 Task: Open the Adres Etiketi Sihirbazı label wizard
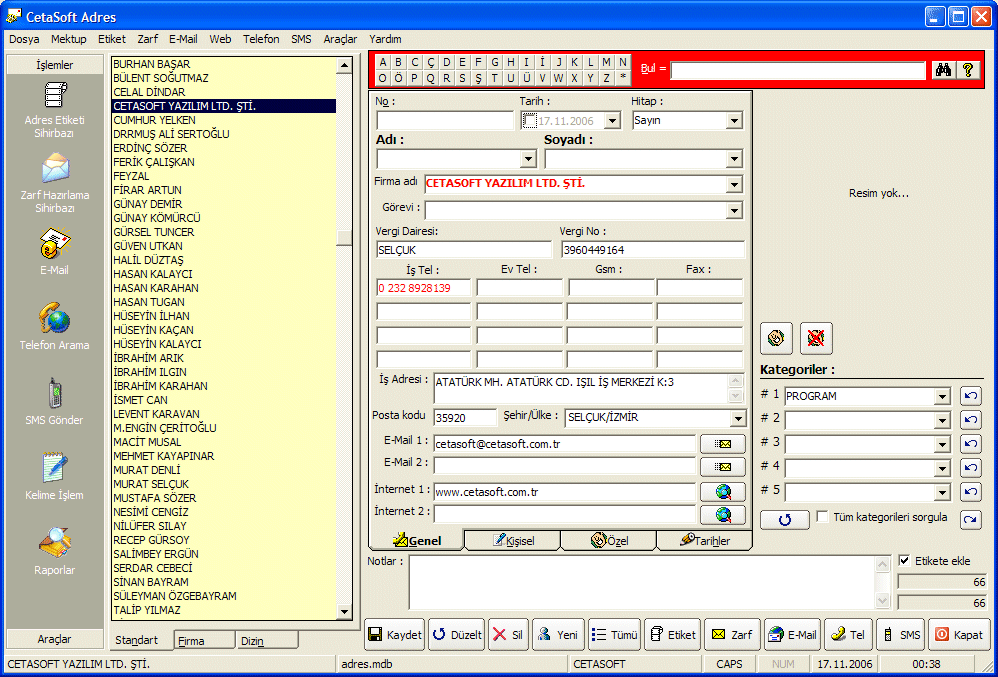click(x=55, y=109)
